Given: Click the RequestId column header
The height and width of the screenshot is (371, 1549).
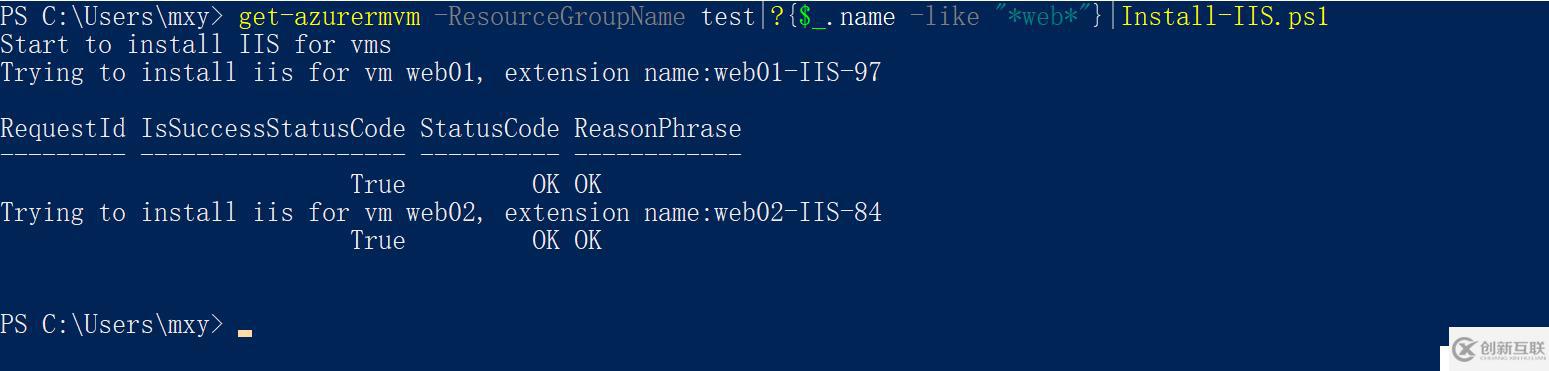Looking at the screenshot, I should pos(63,129).
